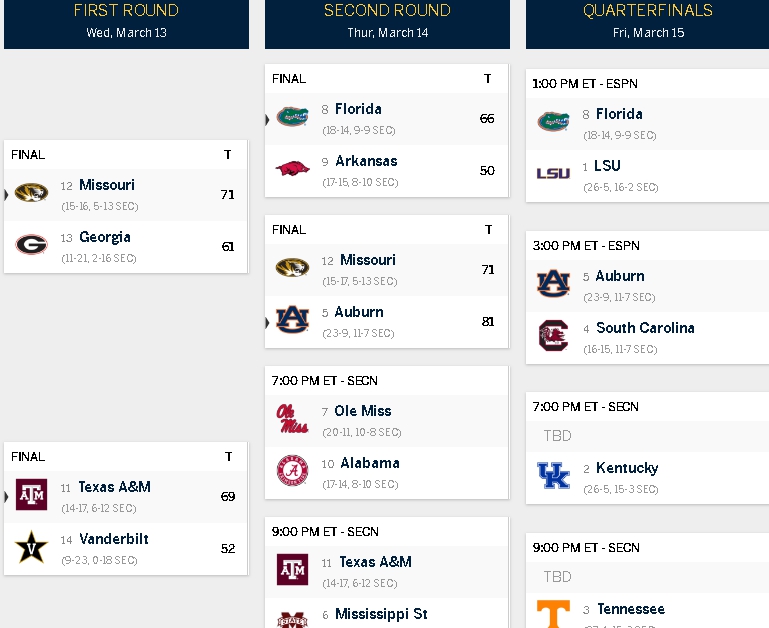
Task: Click the Tennessee T logo
Action: click(553, 614)
